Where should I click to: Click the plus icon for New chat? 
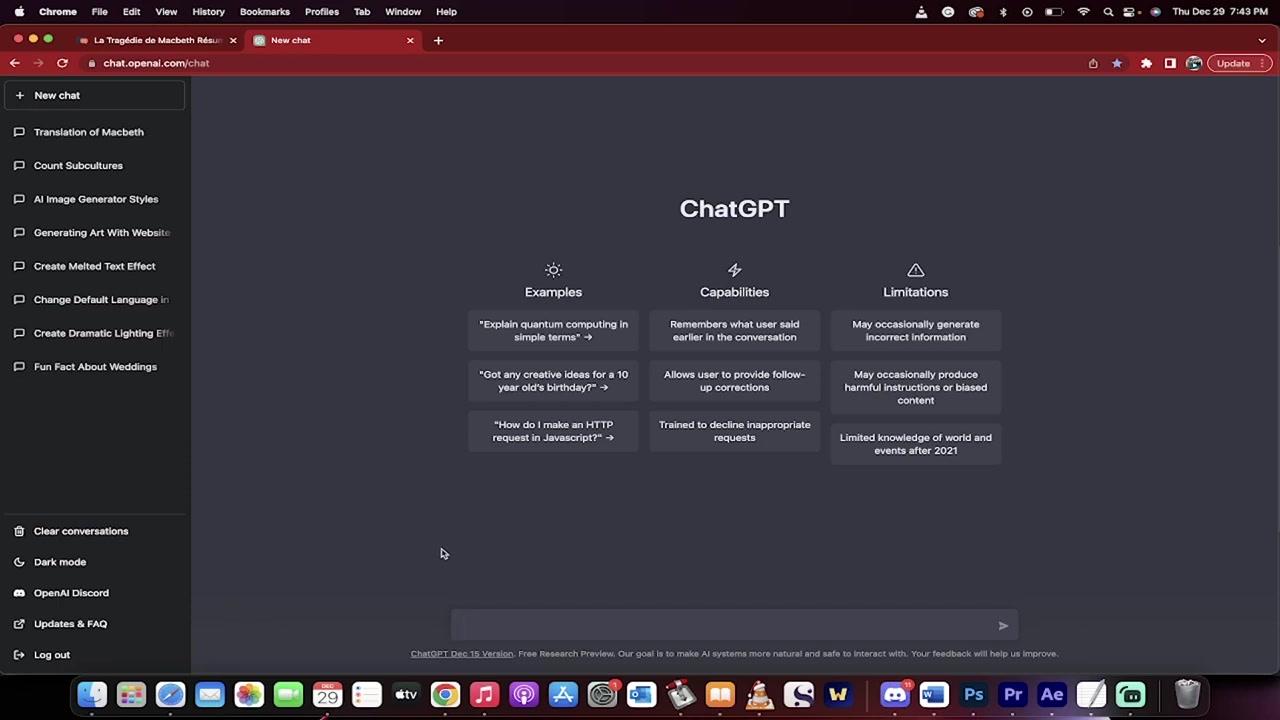tap(19, 95)
